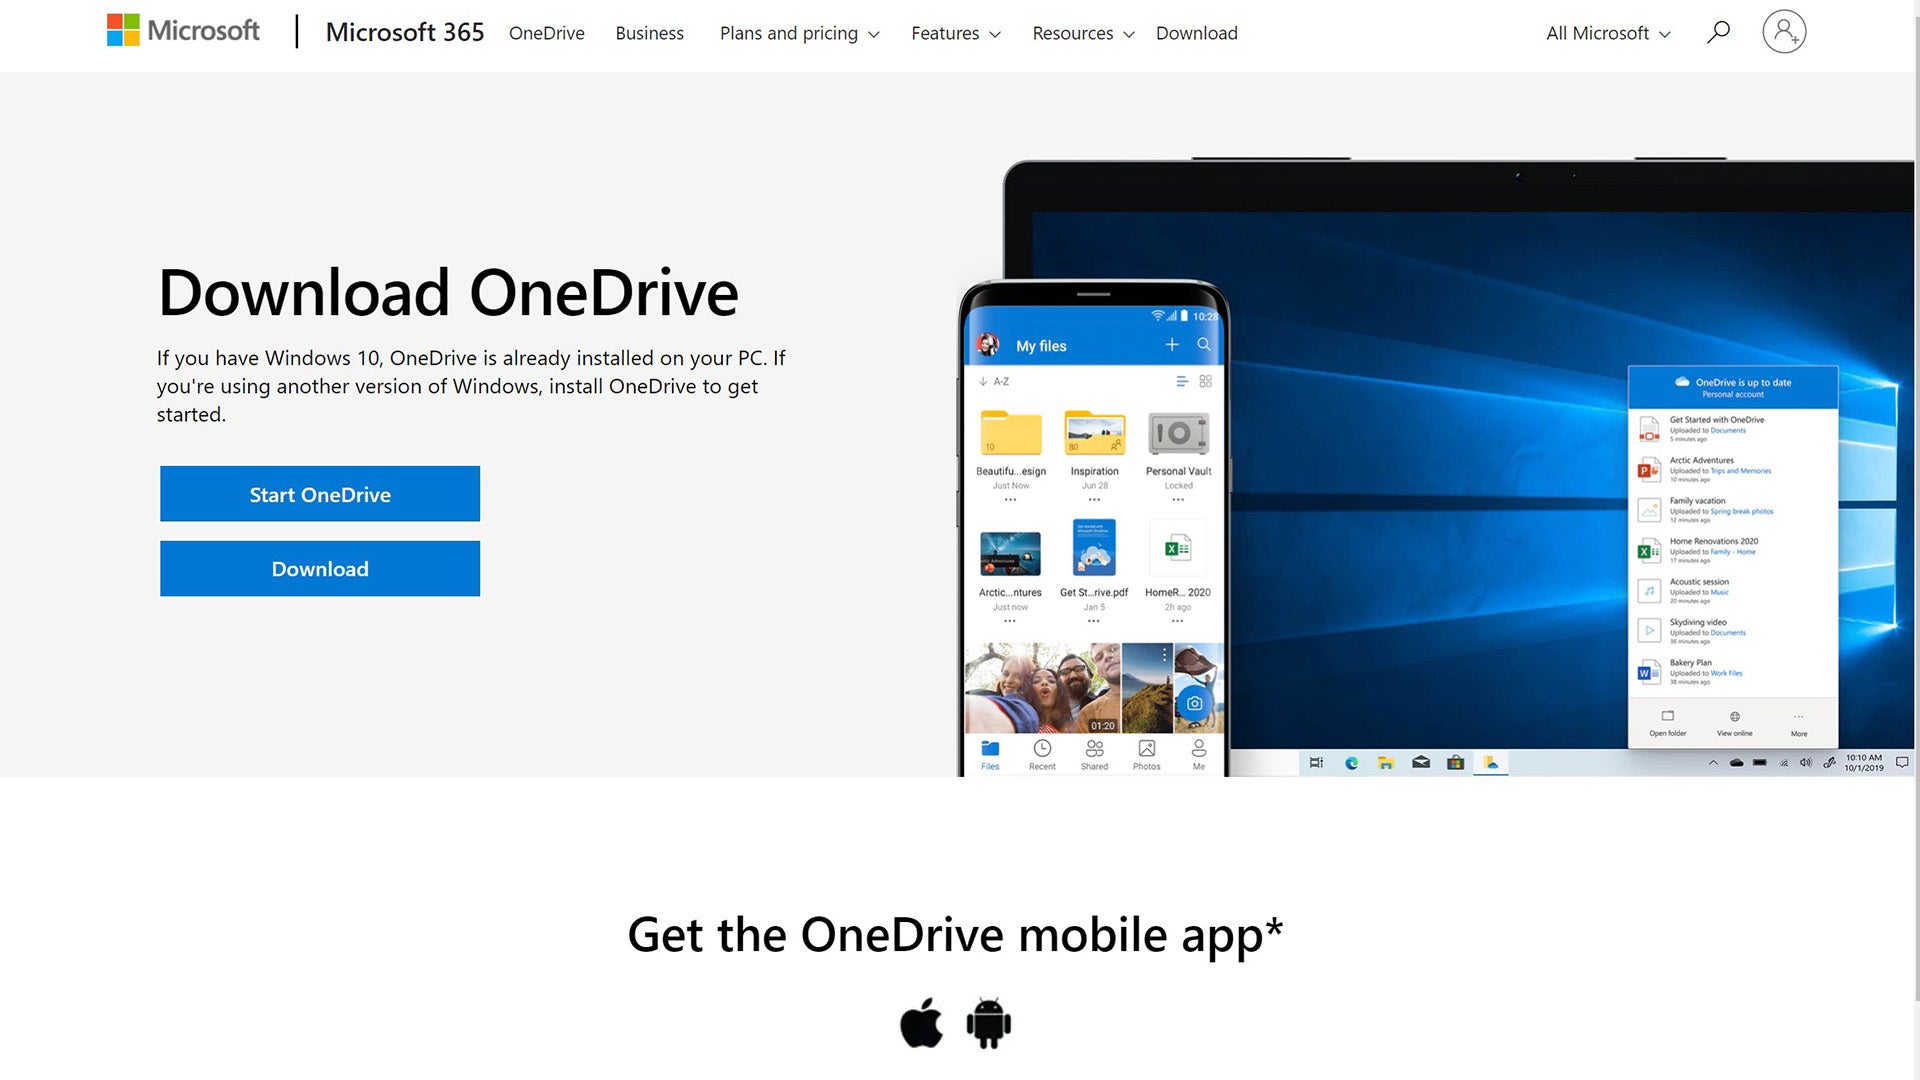Click the Apple iOS download icon
1920x1080 pixels.
(x=922, y=1022)
